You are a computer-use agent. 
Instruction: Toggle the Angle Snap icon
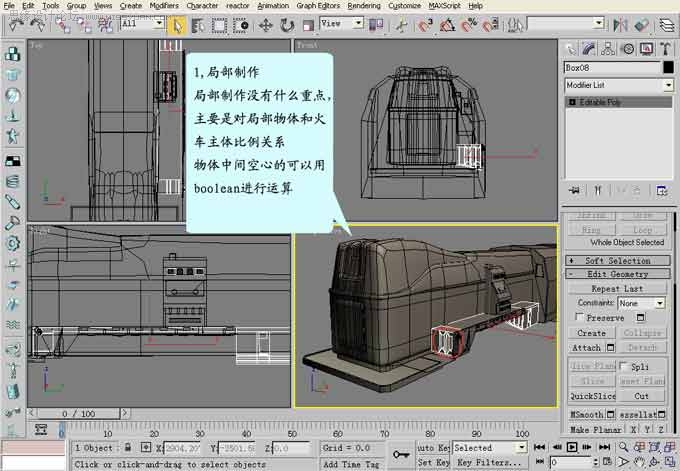[447, 25]
